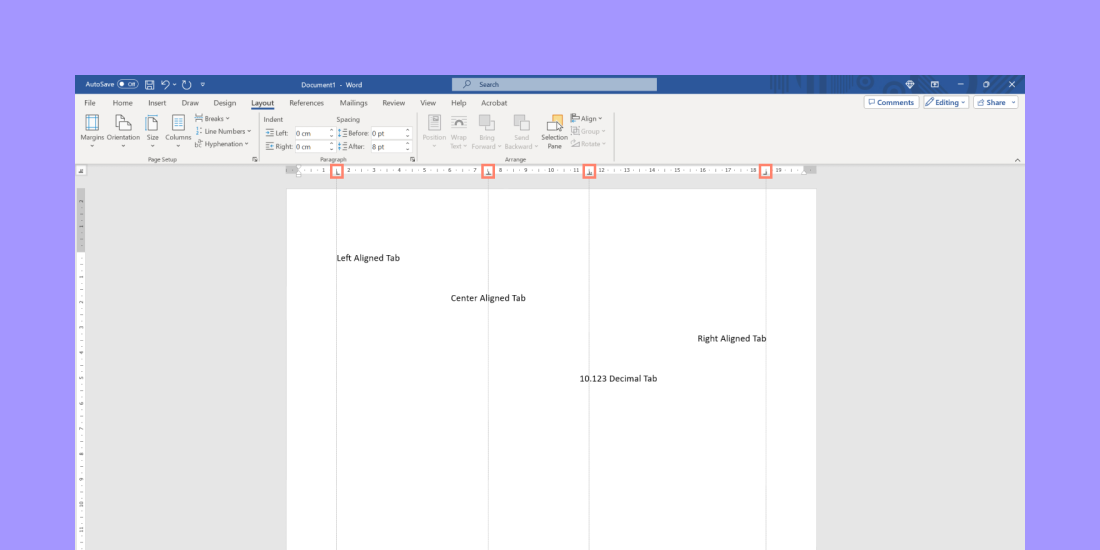The height and width of the screenshot is (550, 1100).
Task: Click the tab selector at ruler's left end
Action: coord(81,170)
